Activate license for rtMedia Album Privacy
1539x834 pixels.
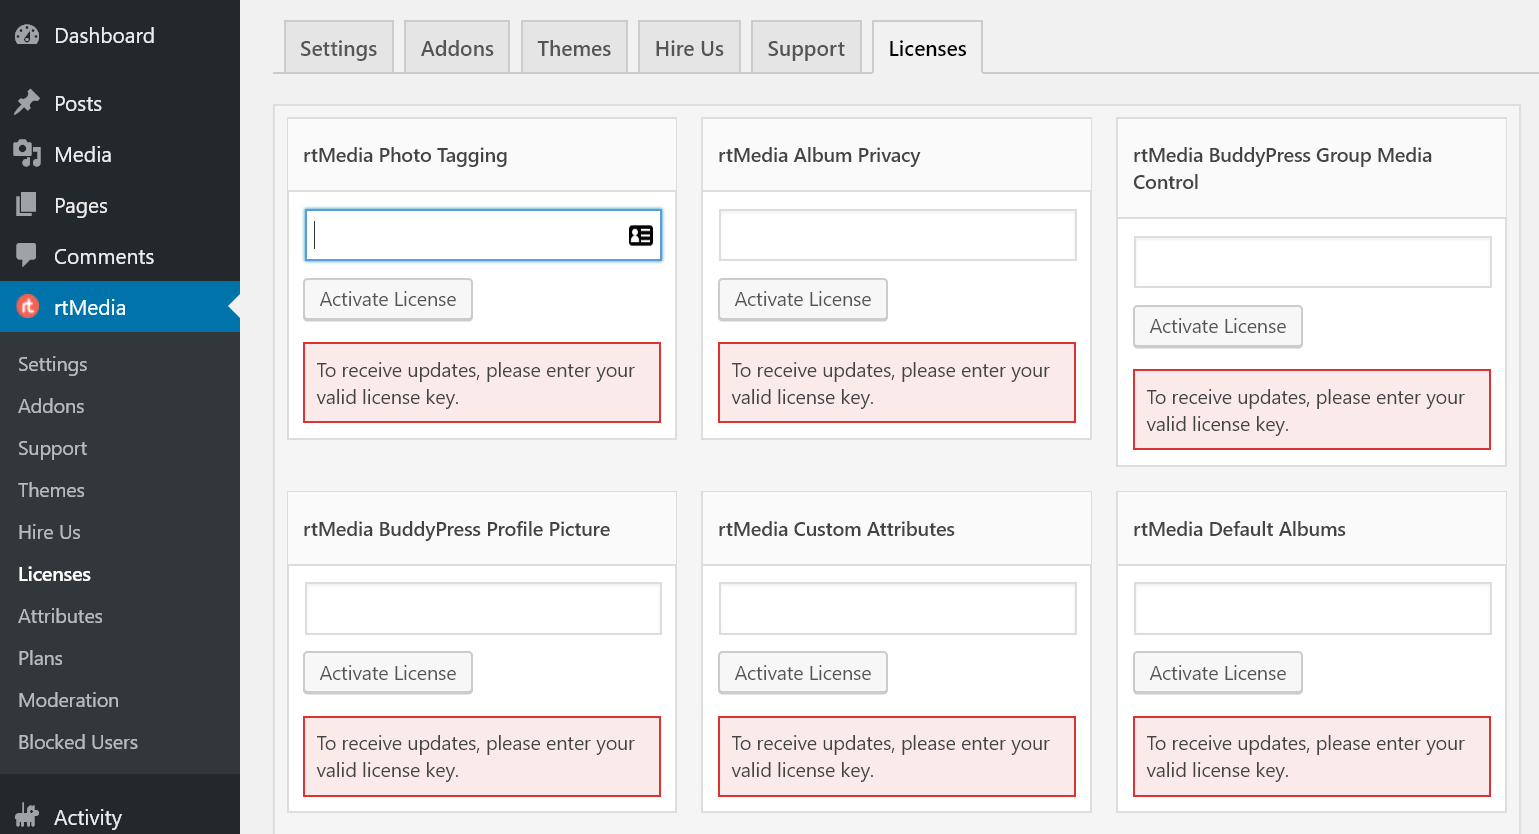(x=802, y=299)
